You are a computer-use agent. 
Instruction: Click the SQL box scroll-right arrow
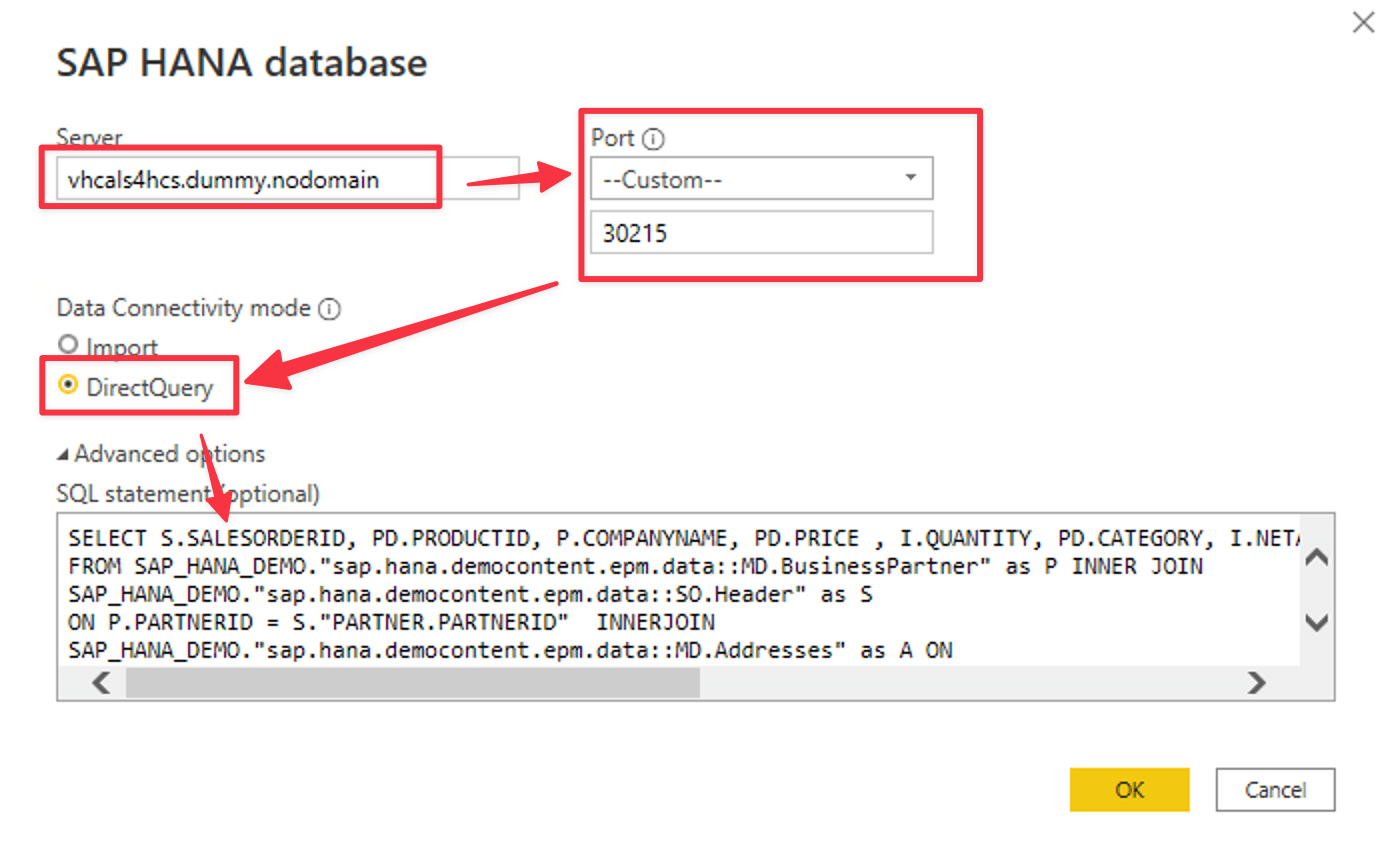pyautogui.click(x=1257, y=683)
